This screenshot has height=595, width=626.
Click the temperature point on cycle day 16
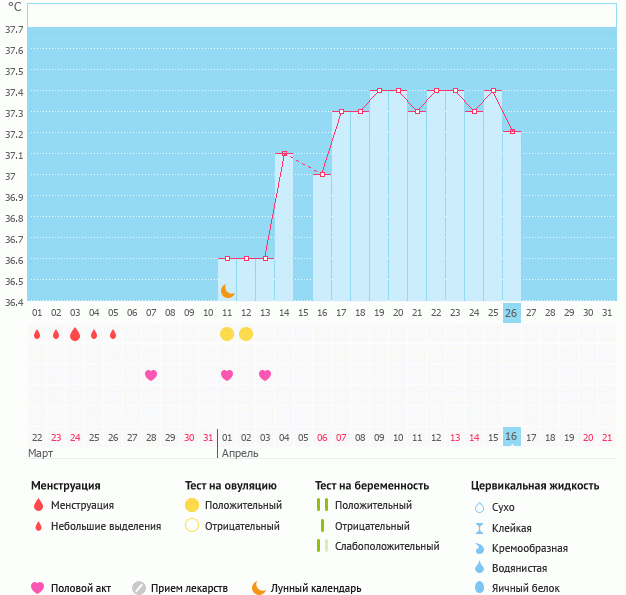pos(322,175)
